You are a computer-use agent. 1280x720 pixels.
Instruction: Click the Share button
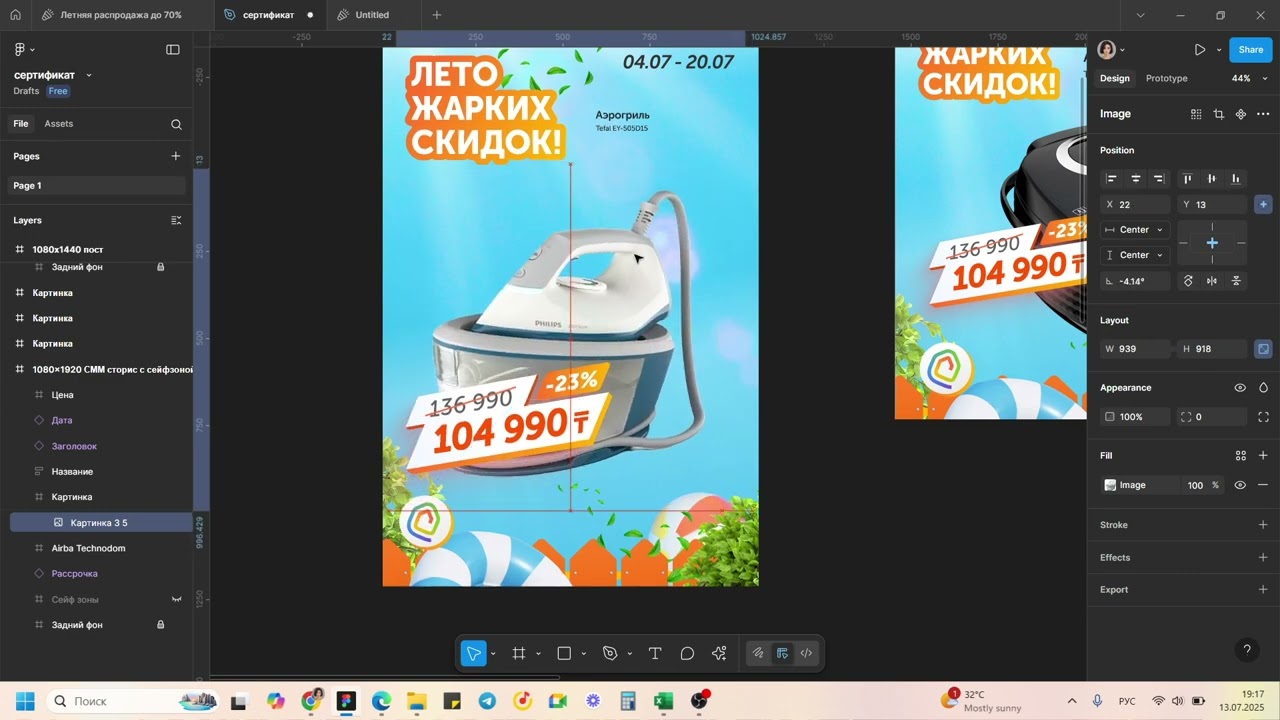[1250, 49]
